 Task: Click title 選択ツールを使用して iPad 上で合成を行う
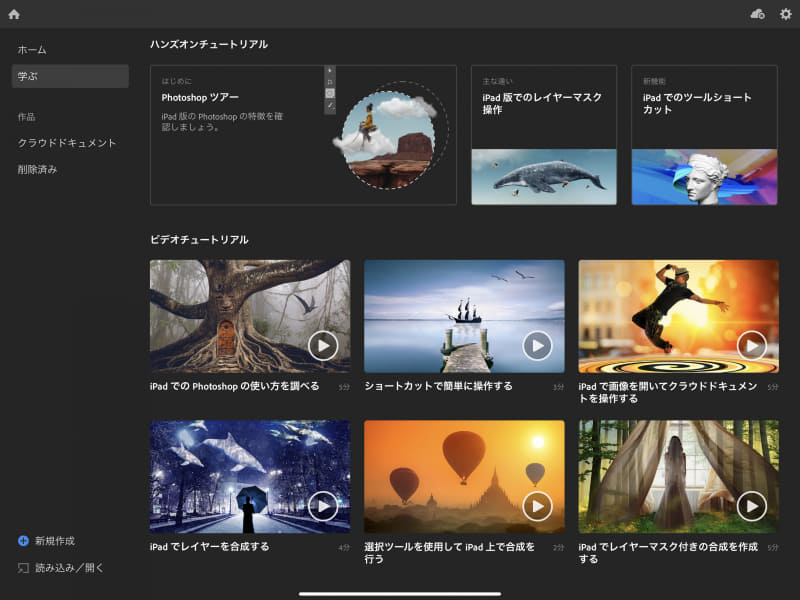449,553
